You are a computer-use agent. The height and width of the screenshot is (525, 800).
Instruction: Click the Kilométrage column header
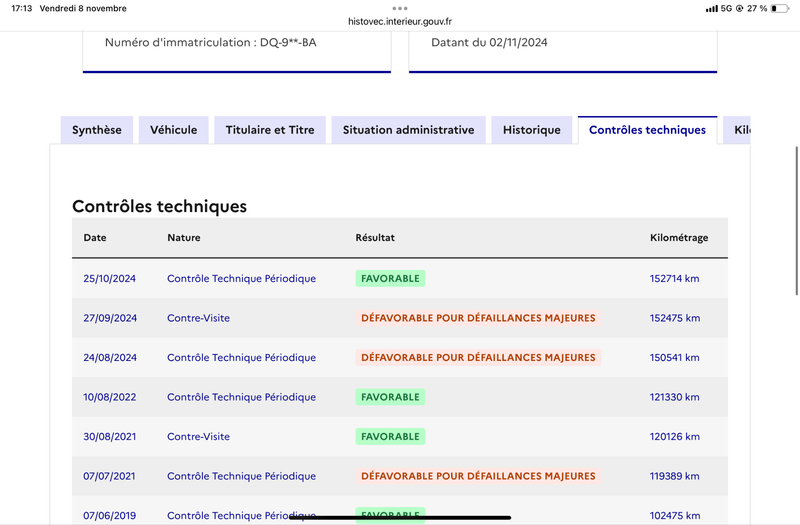coord(679,238)
